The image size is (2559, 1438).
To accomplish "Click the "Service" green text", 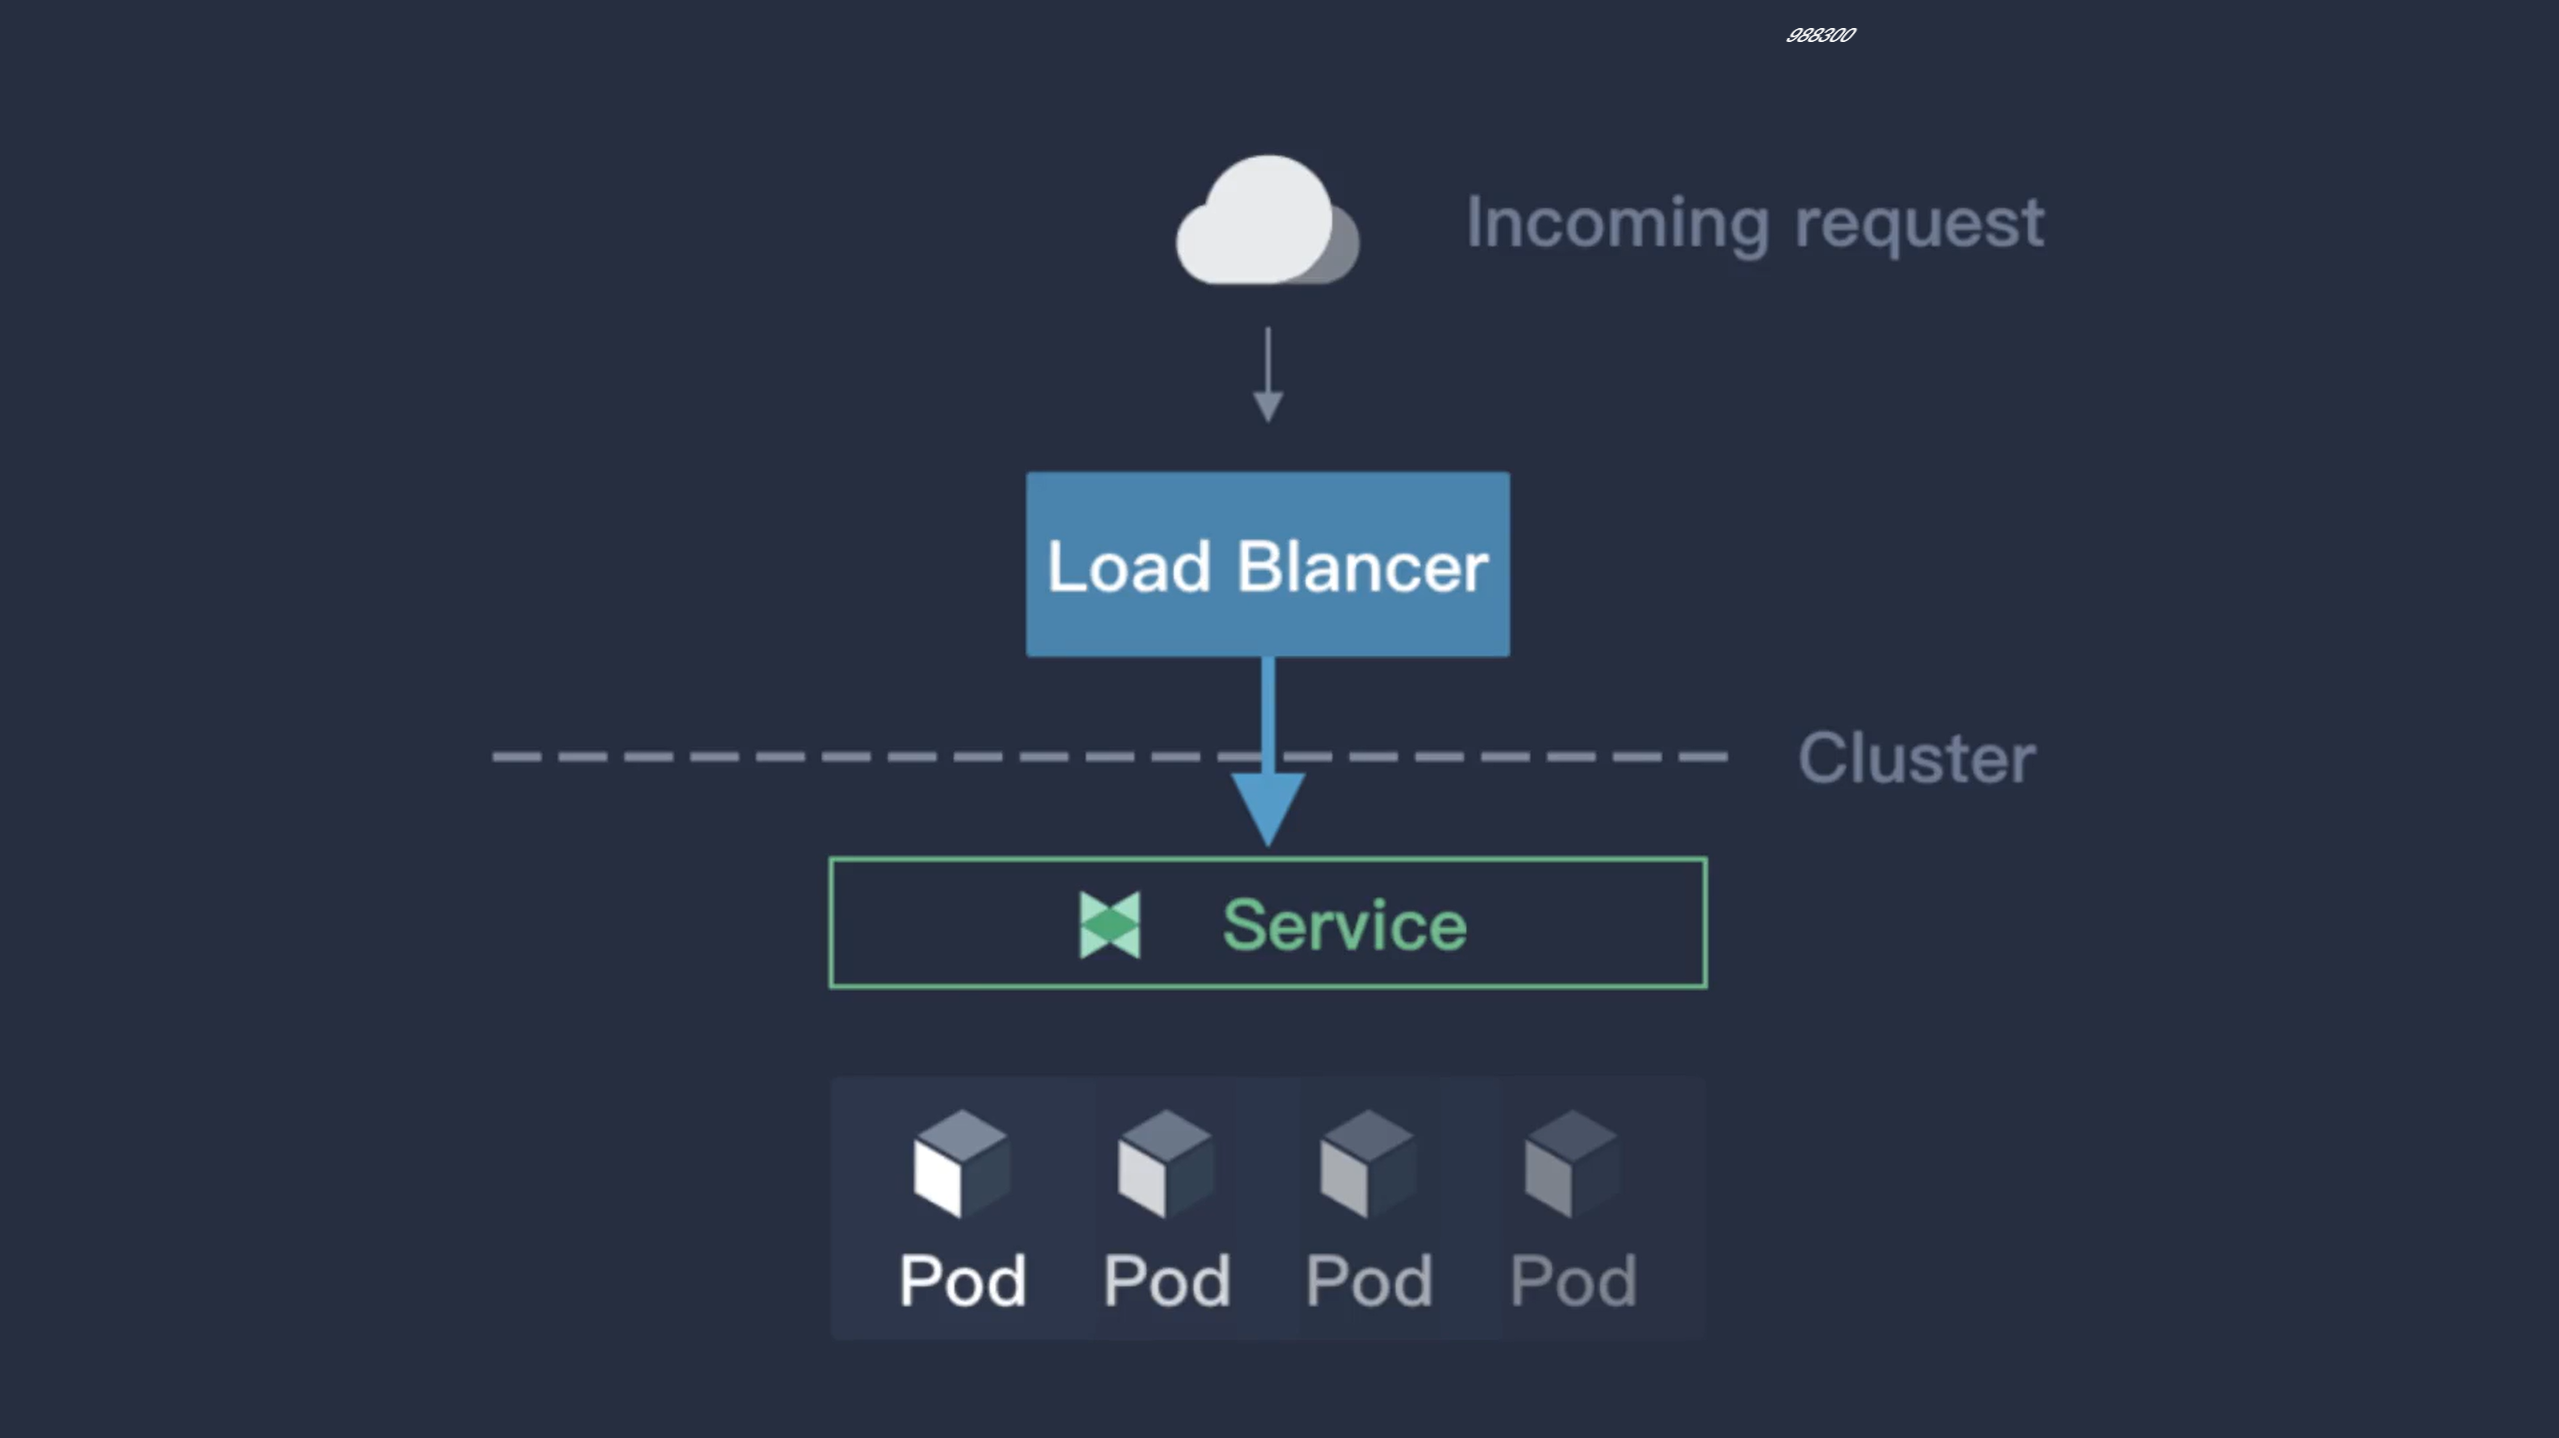I will coord(1344,925).
